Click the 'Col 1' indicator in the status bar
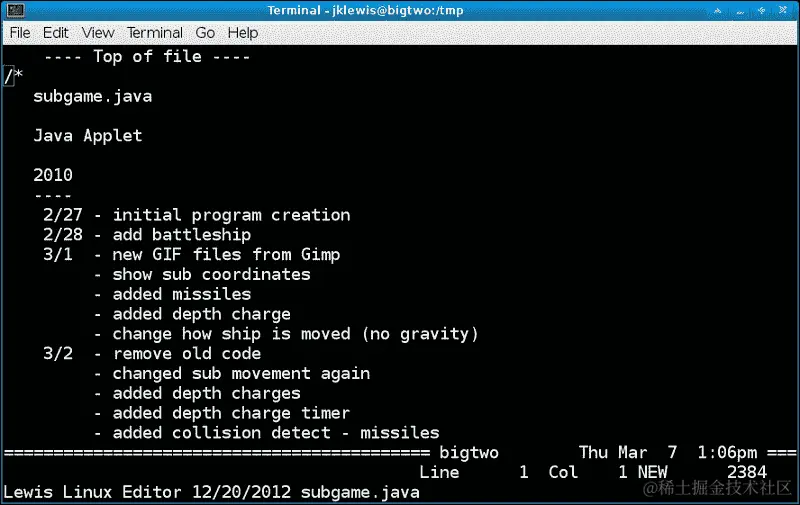Screen dimensions: 800x505 tap(588, 472)
